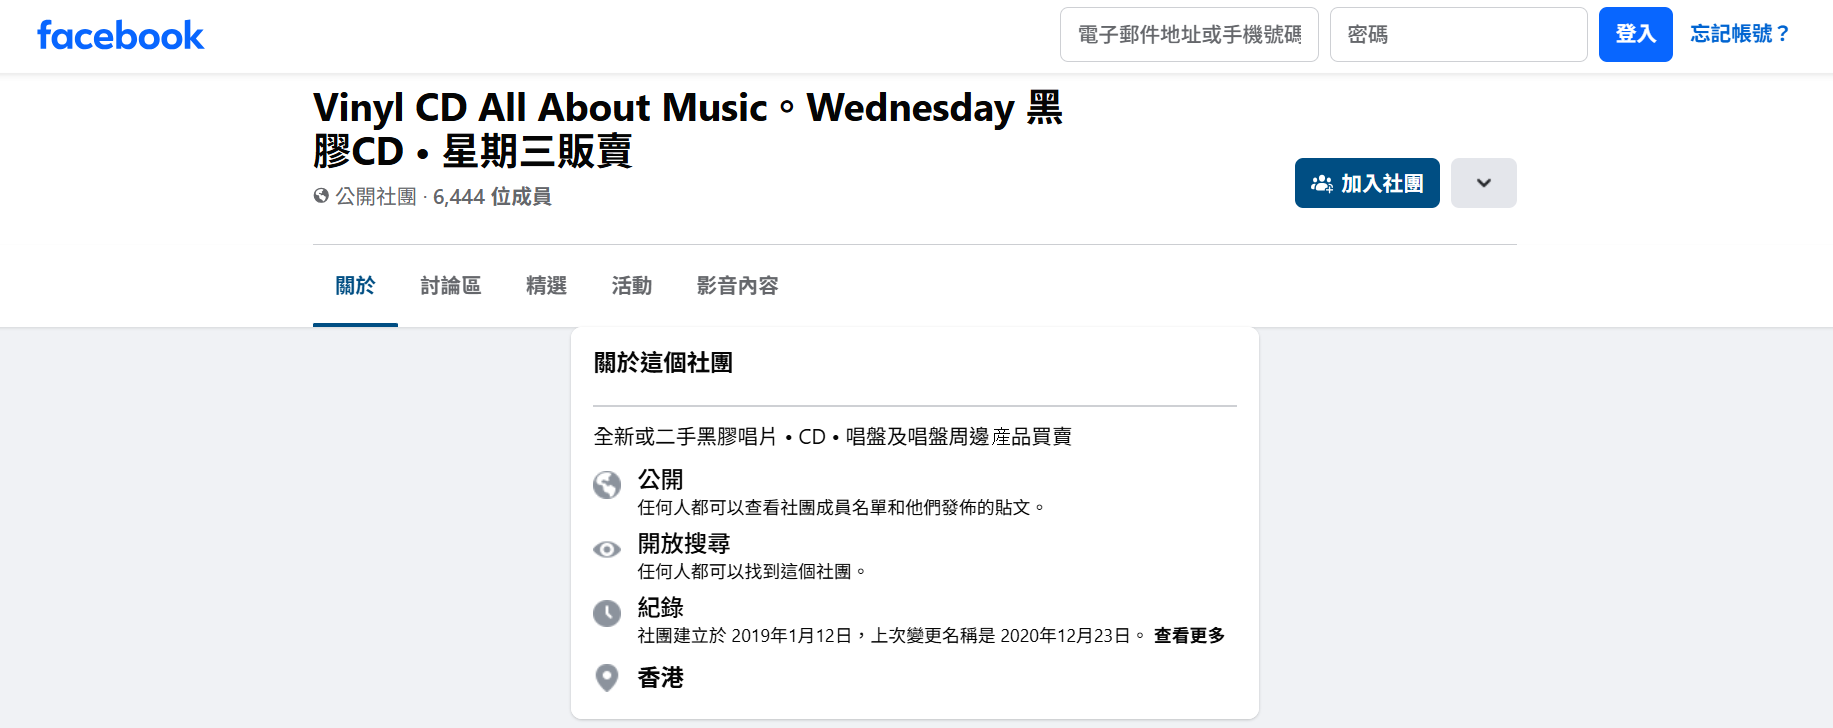The width and height of the screenshot is (1833, 728).
Task: Go to the 活動 tab
Action: pyautogui.click(x=632, y=286)
